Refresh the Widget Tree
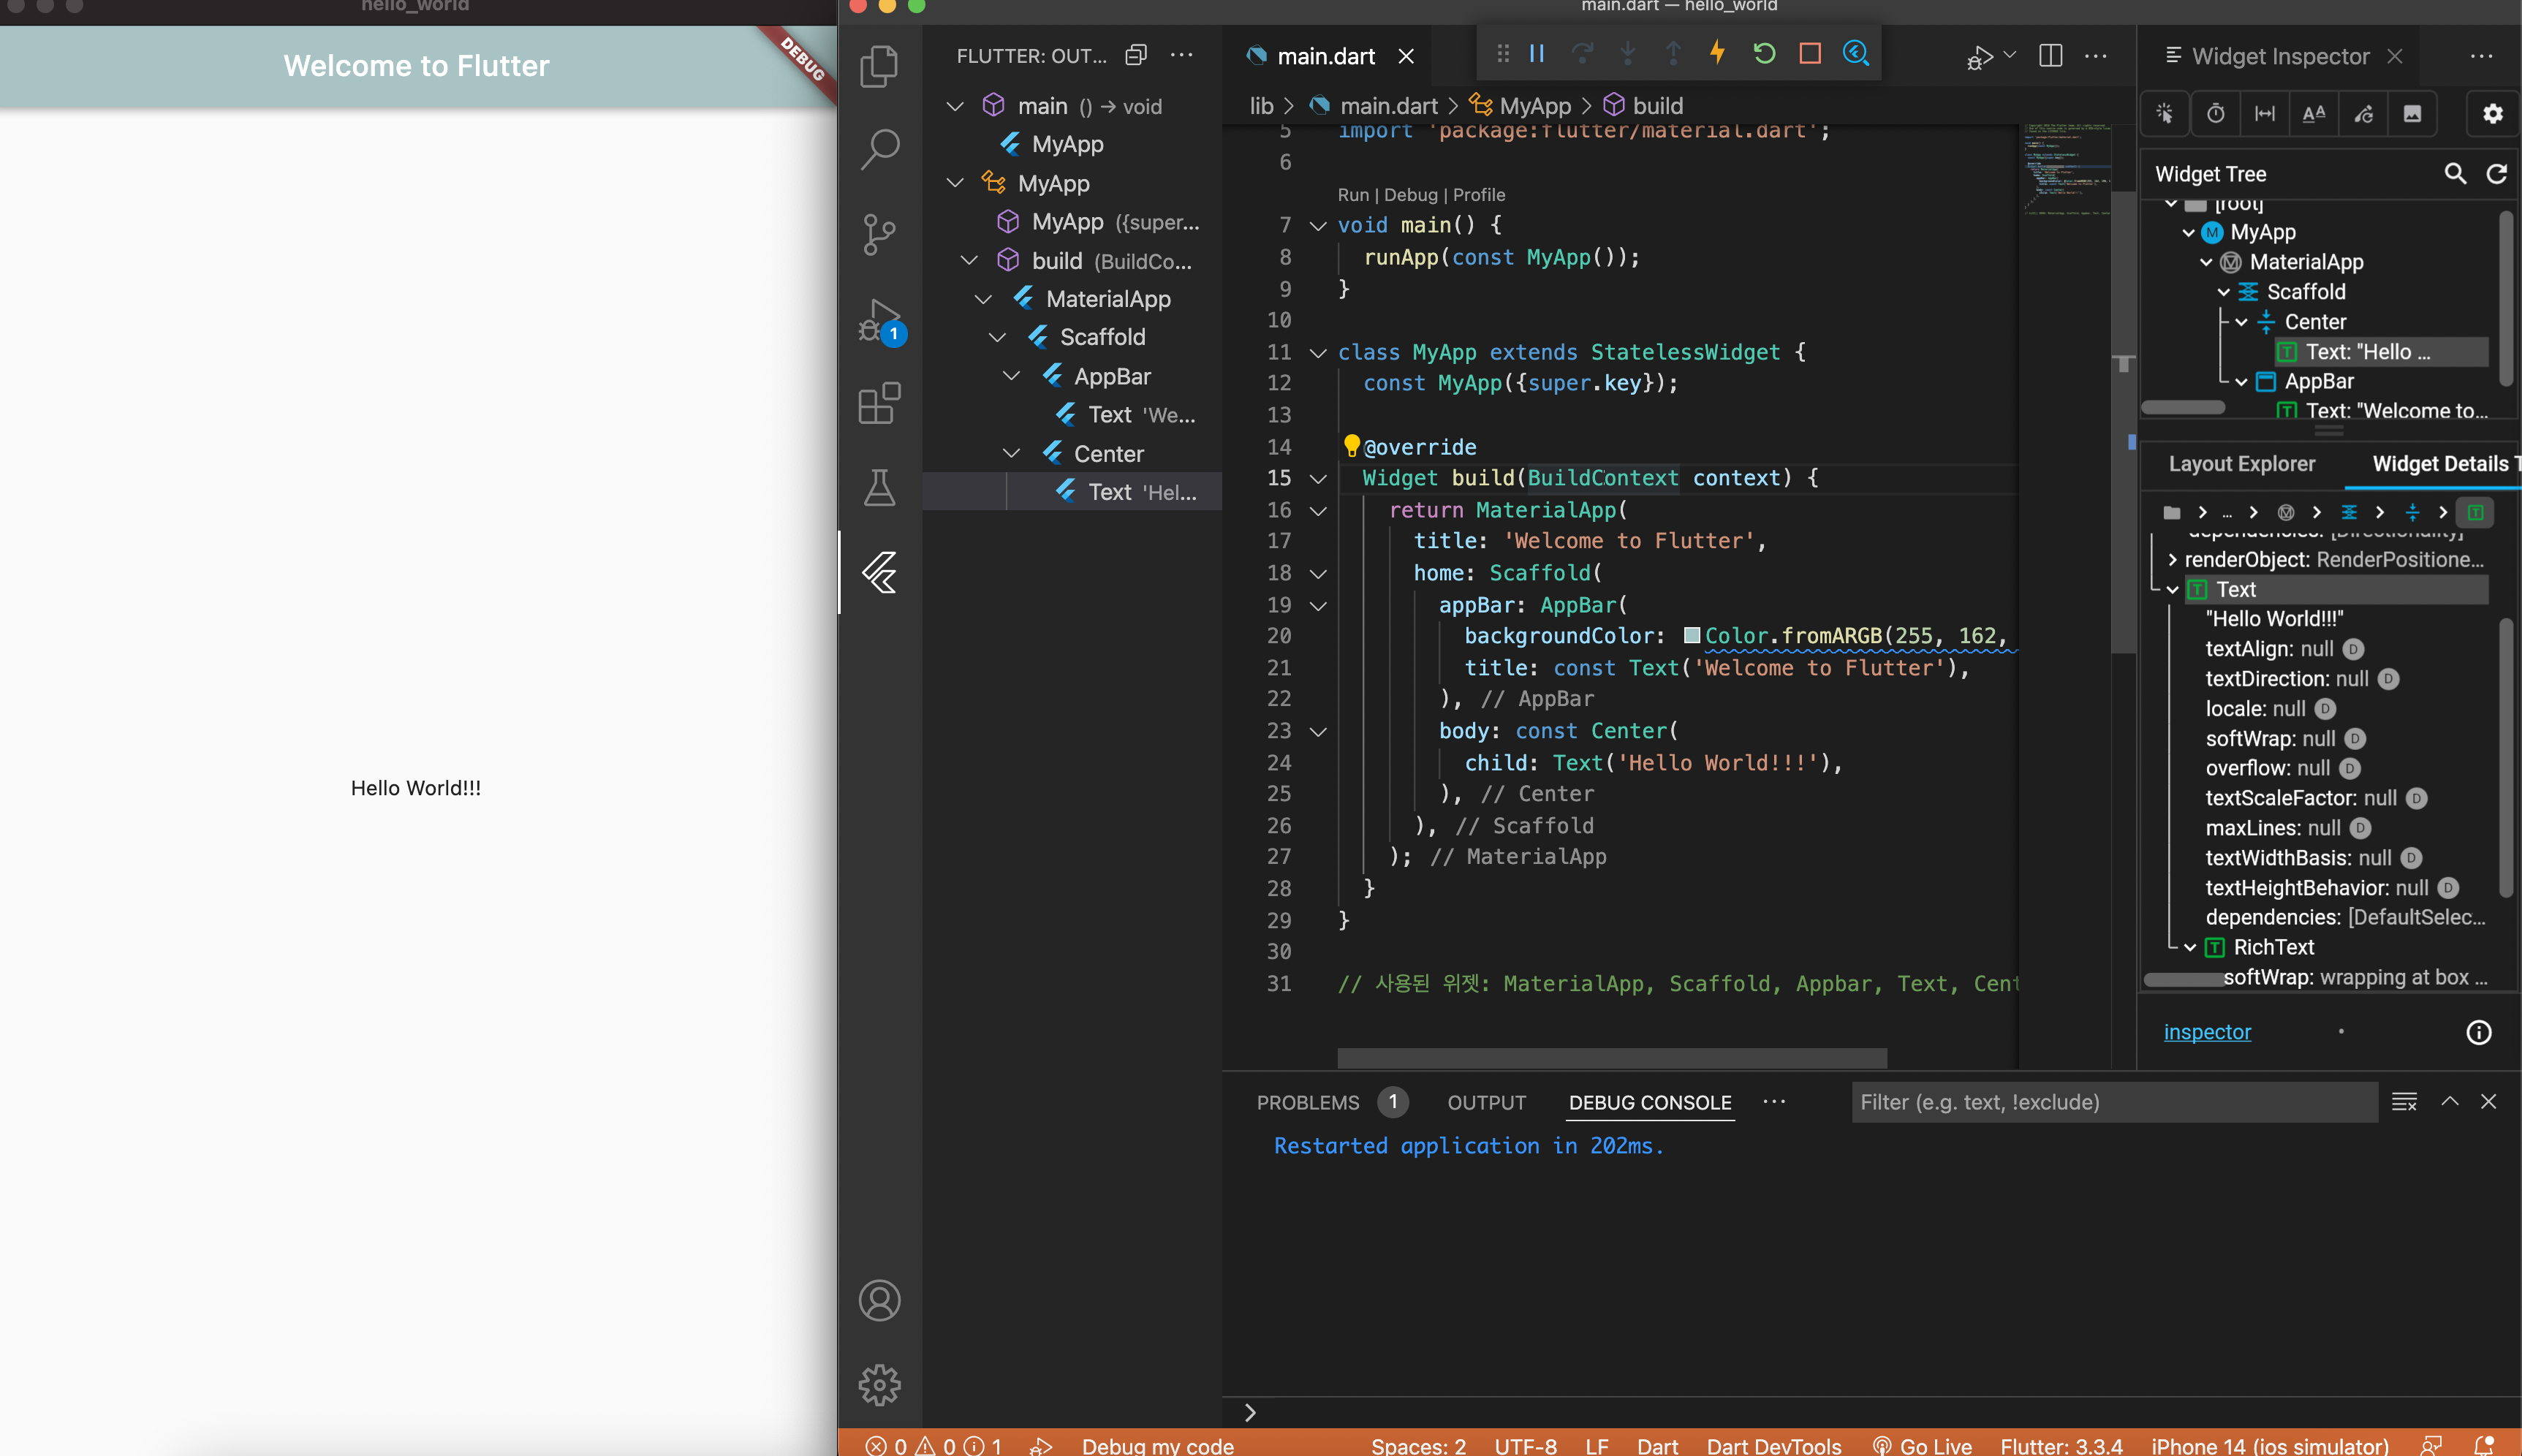This screenshot has height=1456, width=2522. tap(2496, 174)
